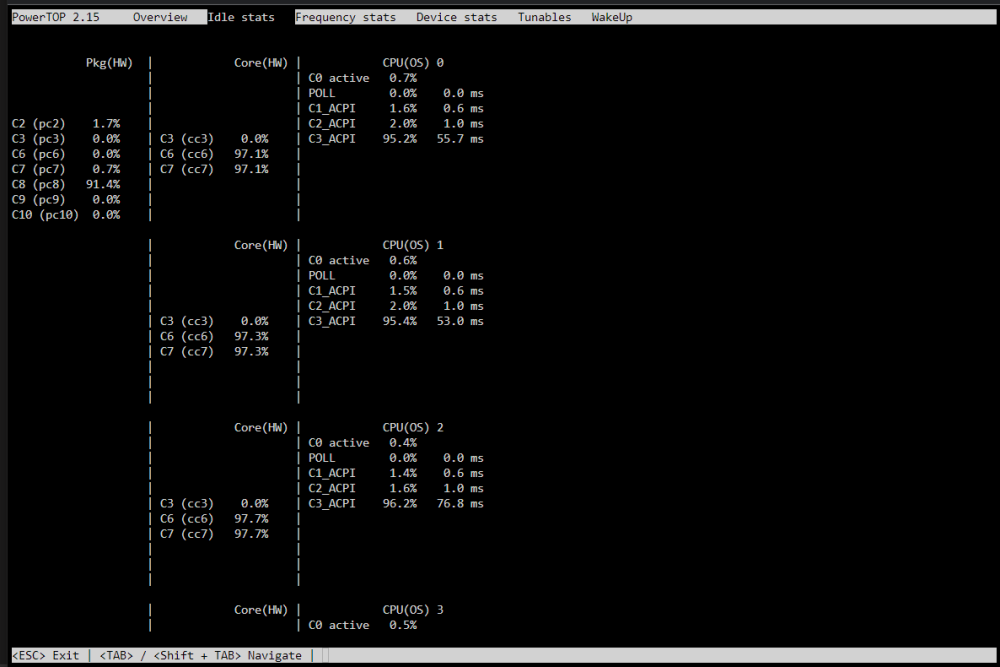Screen dimensions: 1000x667
Task: Open the Frequency stats tab
Action: coord(346,17)
